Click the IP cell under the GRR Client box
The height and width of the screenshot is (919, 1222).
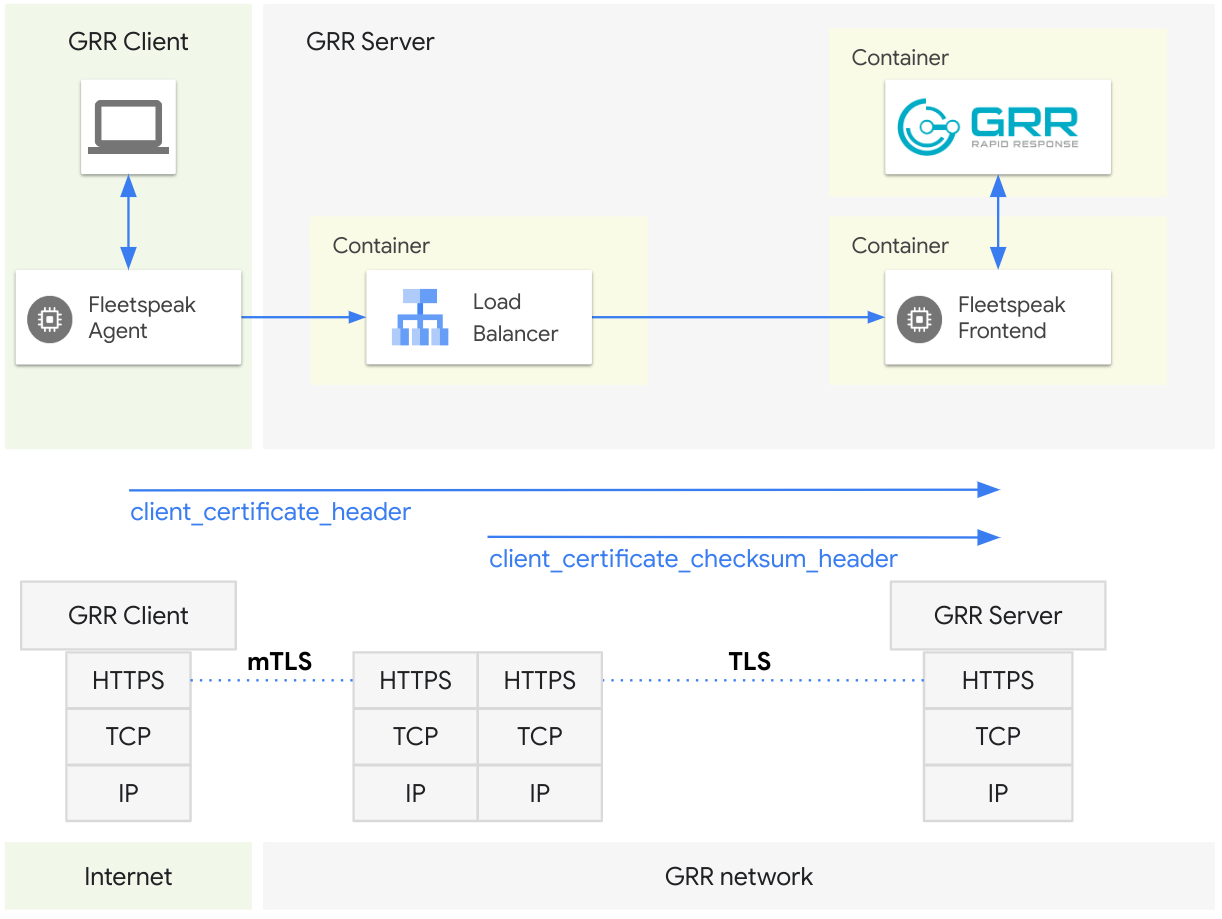[x=128, y=794]
